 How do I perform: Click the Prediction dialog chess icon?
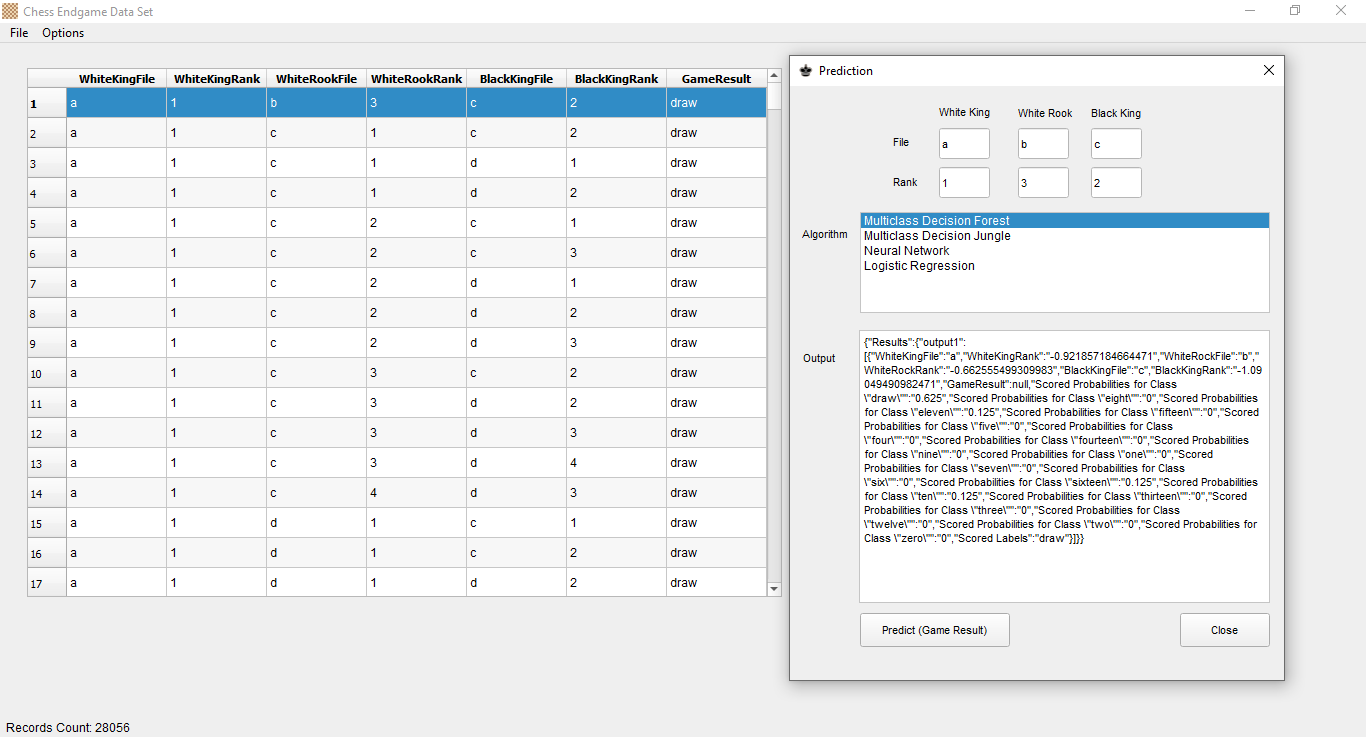(806, 71)
